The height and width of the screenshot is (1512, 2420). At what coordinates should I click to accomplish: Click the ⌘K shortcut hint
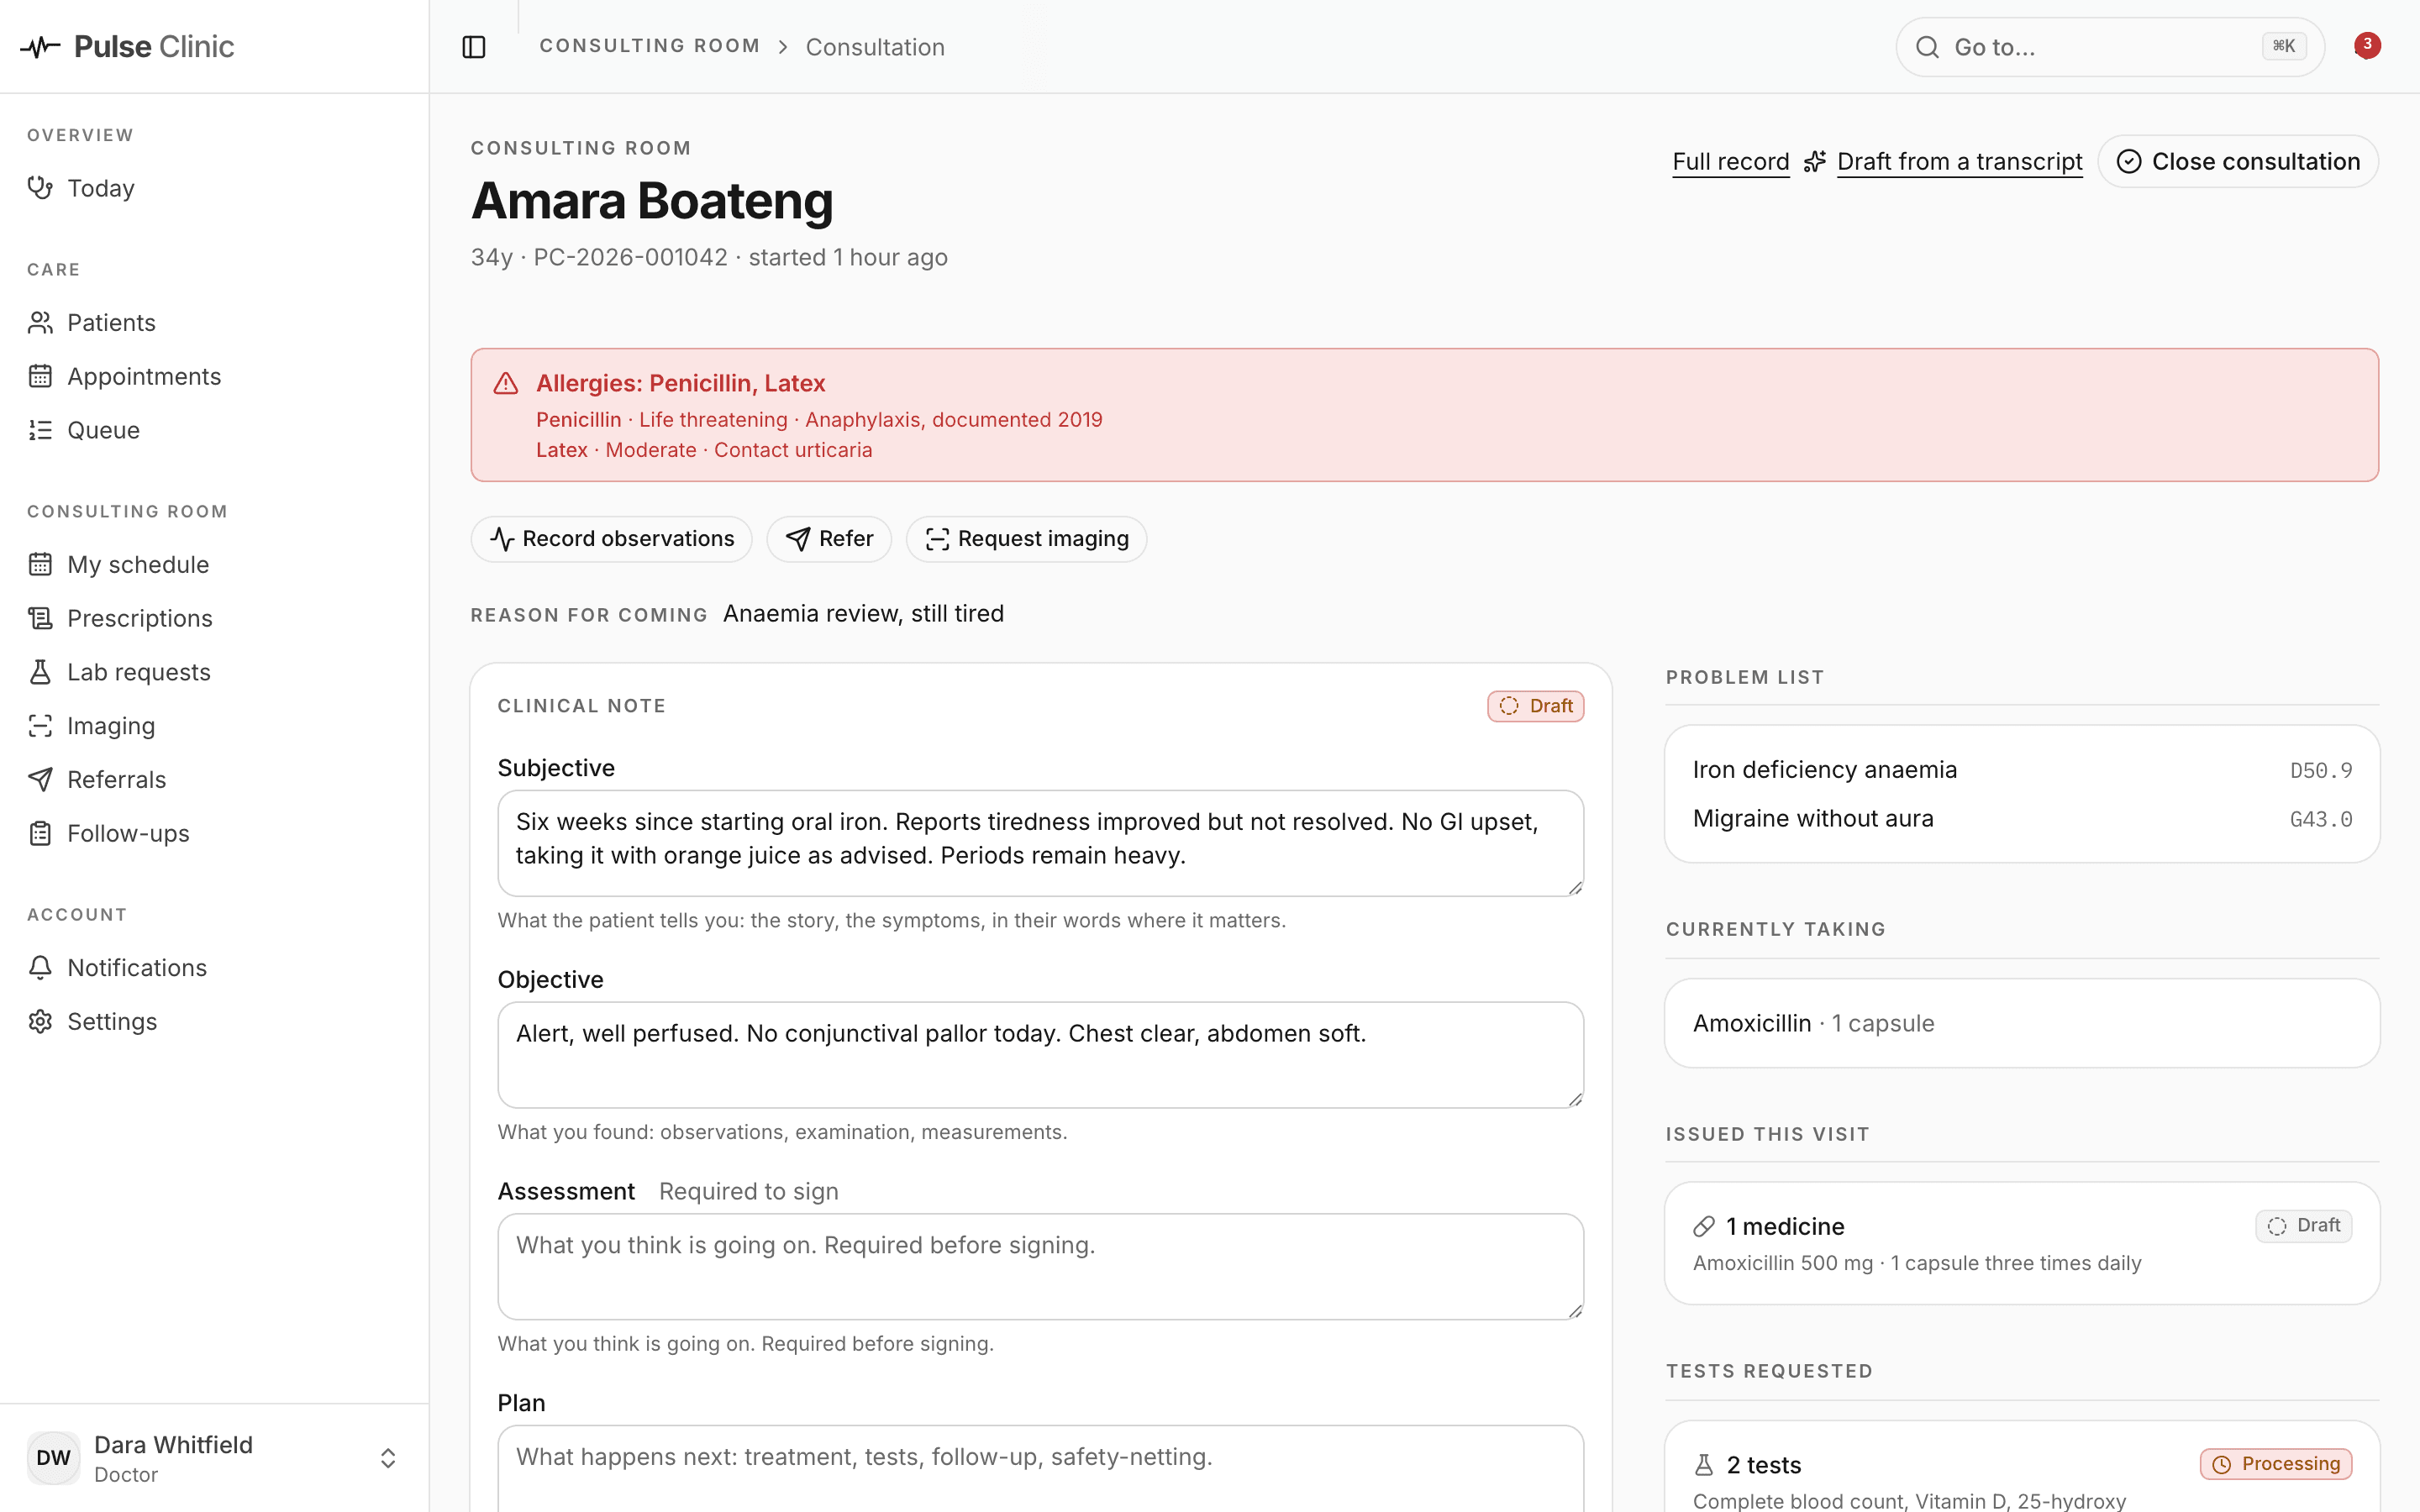pyautogui.click(x=2284, y=46)
